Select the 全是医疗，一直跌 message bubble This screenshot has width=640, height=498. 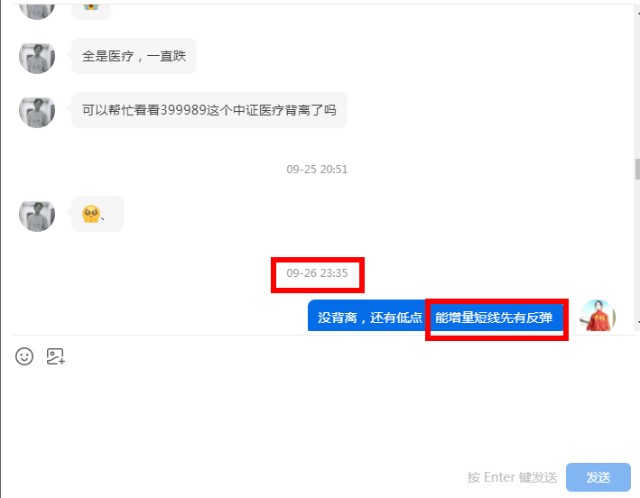(134, 56)
